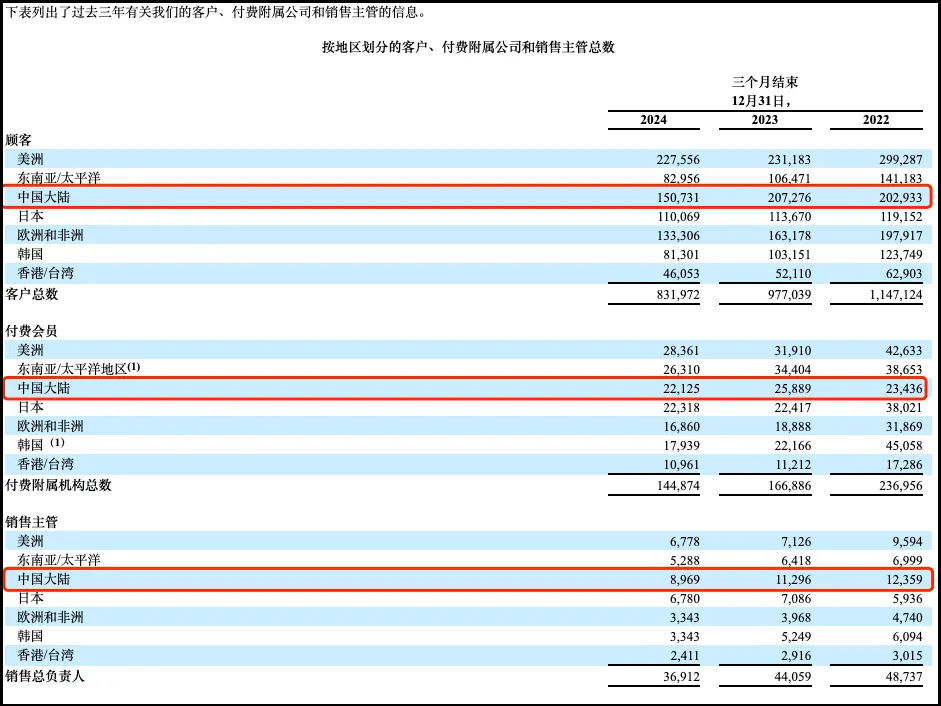Click value 3,968
Viewport: 941px width, 706px height.
tap(796, 618)
